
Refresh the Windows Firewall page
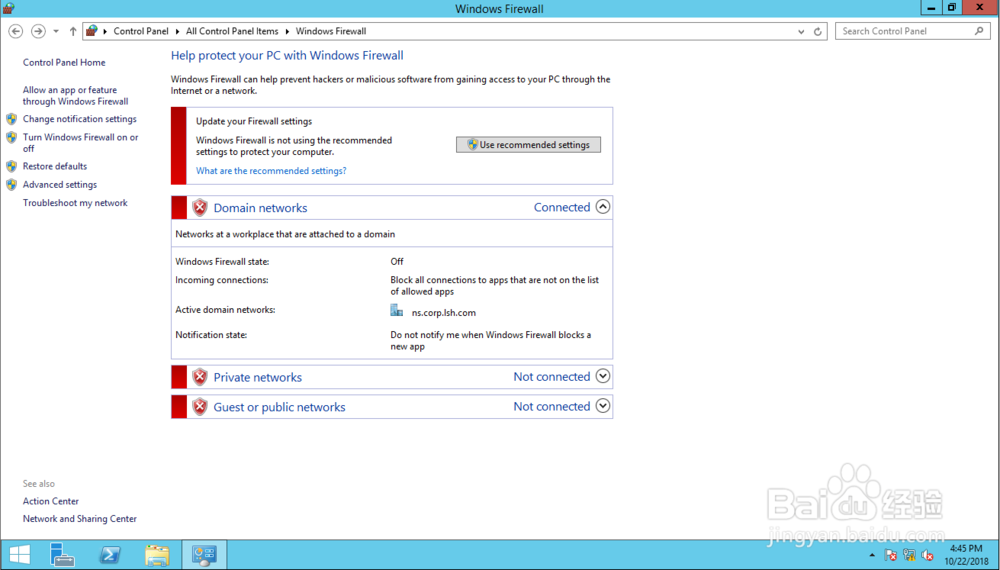pos(818,31)
